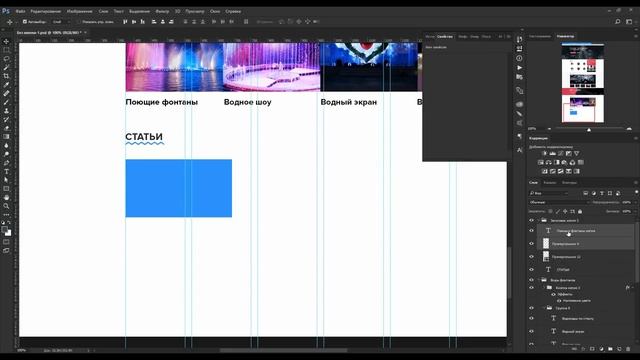Select the Brush tool

coord(6,102)
